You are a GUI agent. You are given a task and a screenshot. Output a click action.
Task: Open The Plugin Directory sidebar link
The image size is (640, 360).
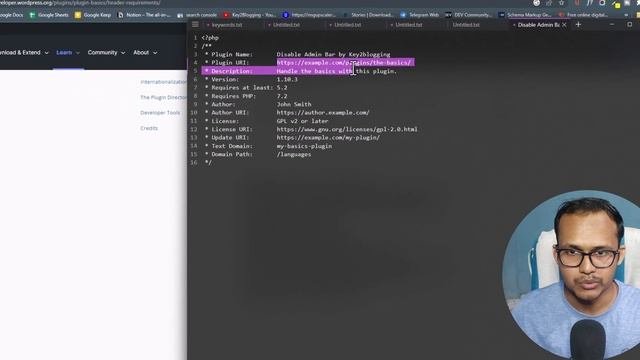tap(163, 98)
